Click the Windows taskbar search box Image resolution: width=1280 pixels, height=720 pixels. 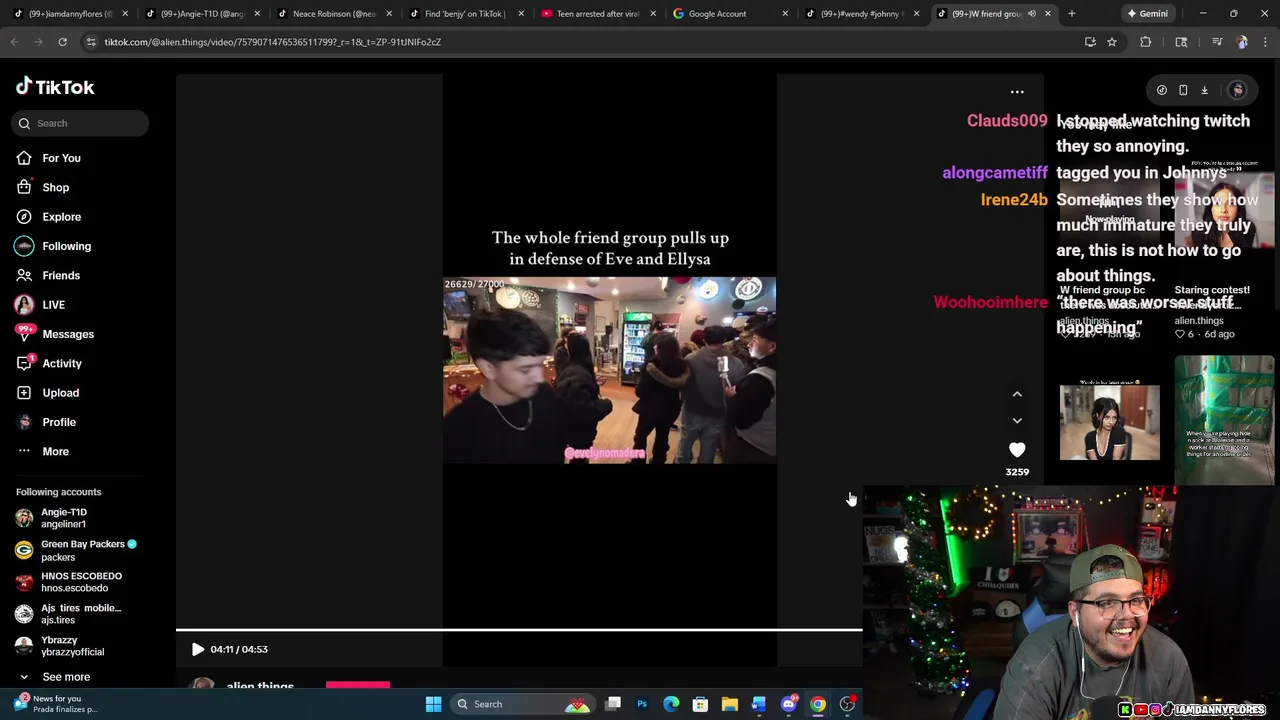[522, 704]
